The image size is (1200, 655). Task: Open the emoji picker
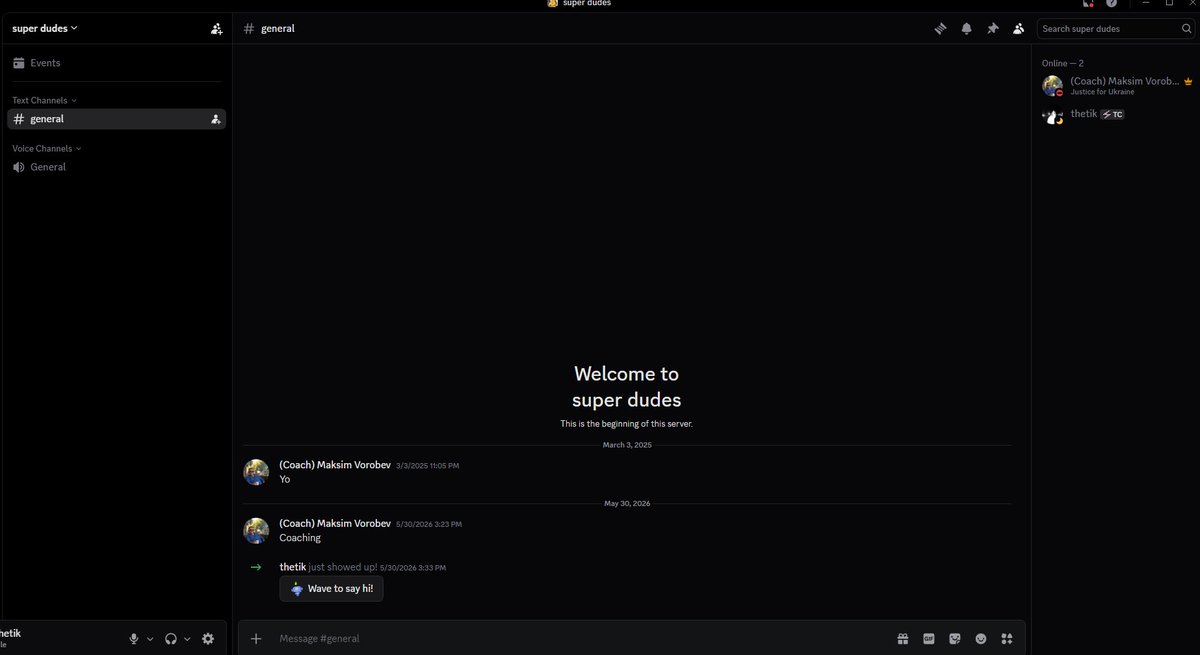coord(981,638)
